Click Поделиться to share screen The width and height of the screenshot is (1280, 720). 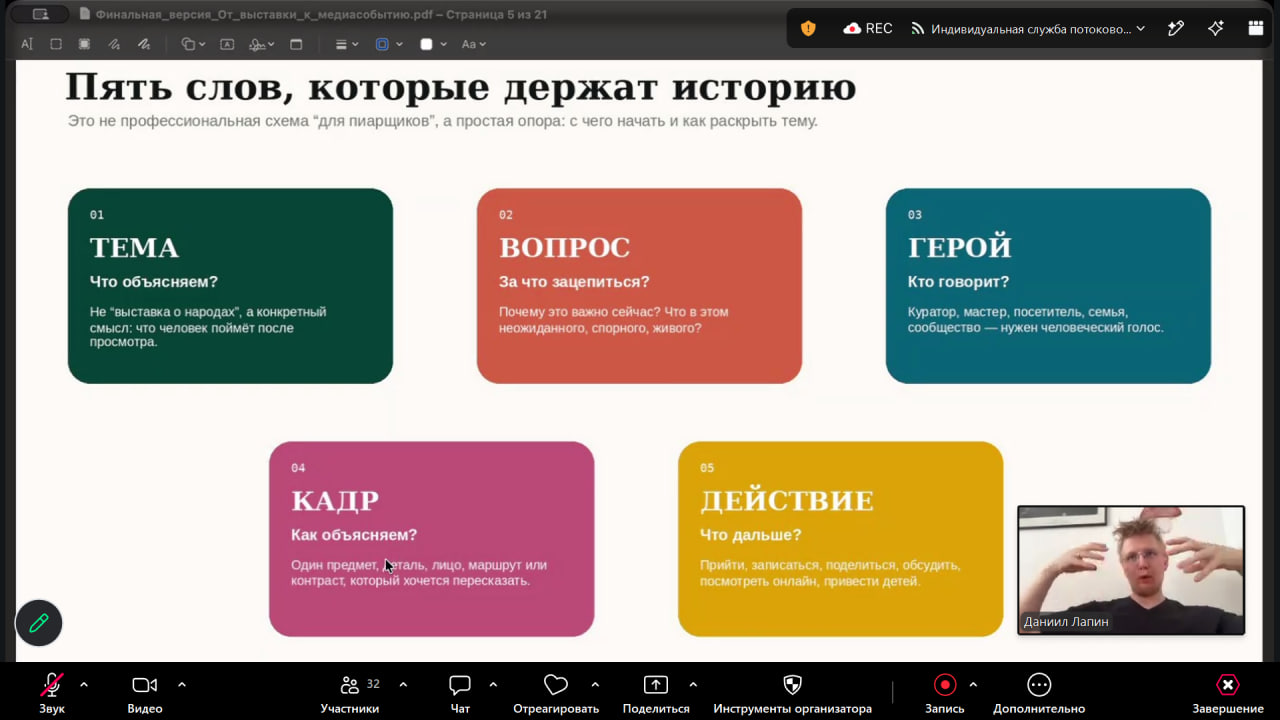point(656,693)
